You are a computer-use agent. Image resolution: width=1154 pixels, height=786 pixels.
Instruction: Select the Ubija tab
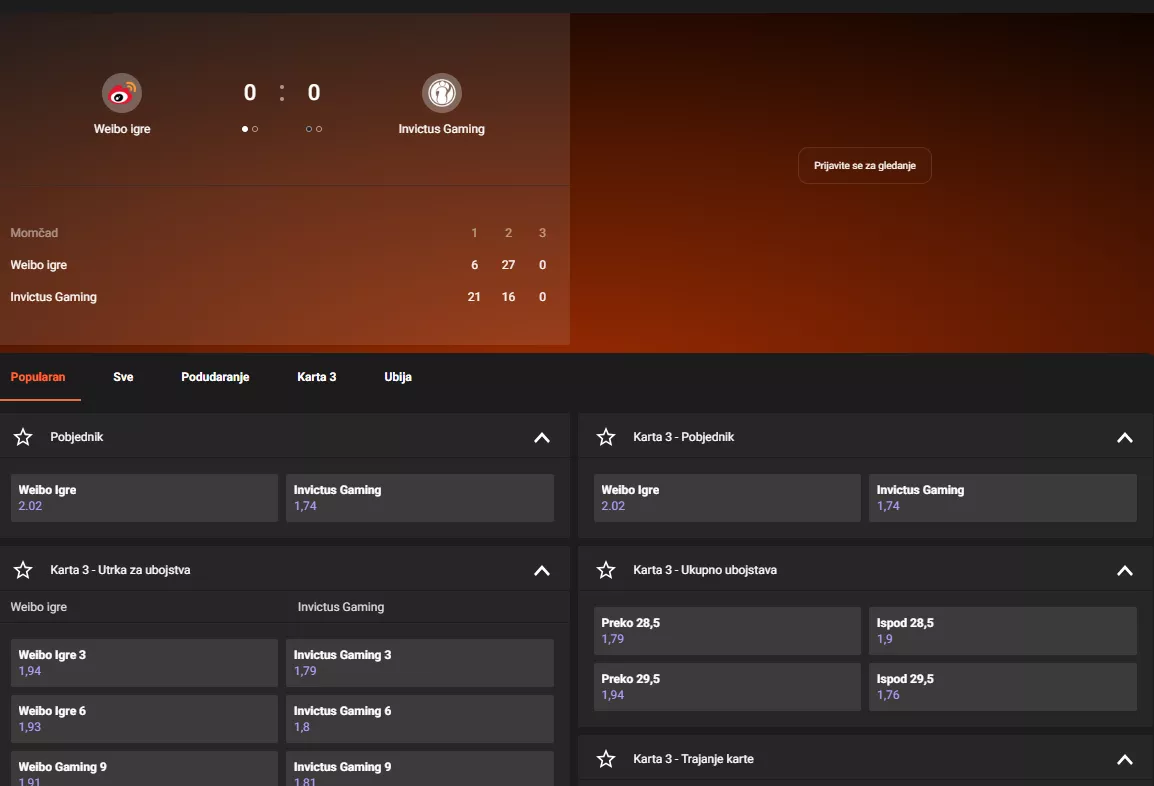[x=398, y=377]
